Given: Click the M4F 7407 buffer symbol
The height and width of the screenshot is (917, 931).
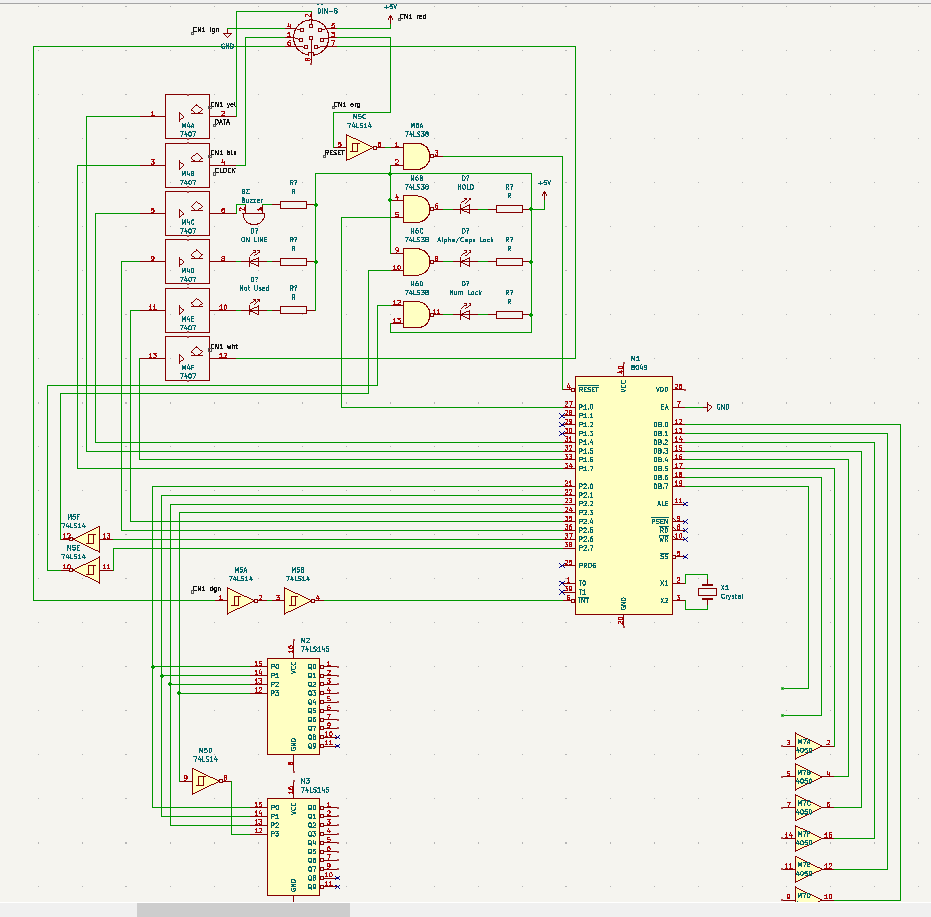Looking at the screenshot, I should click(187, 357).
